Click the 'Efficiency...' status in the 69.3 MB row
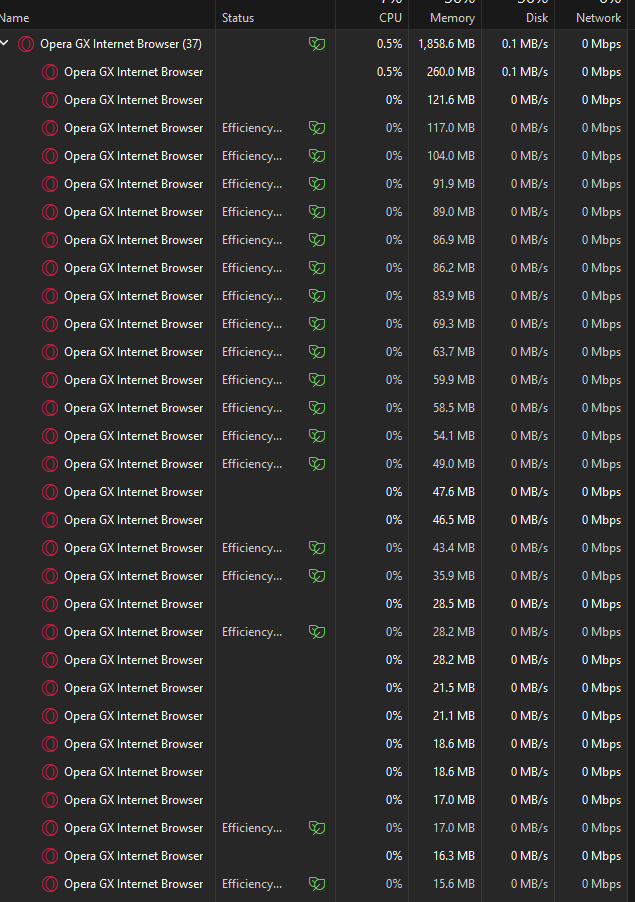Screen dimensions: 635x902 (x=252, y=324)
